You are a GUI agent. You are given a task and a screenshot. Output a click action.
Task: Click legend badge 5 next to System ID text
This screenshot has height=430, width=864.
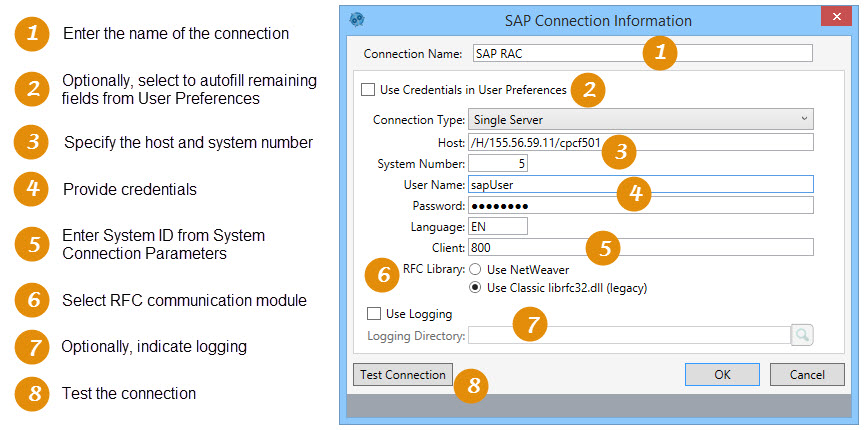(x=32, y=244)
